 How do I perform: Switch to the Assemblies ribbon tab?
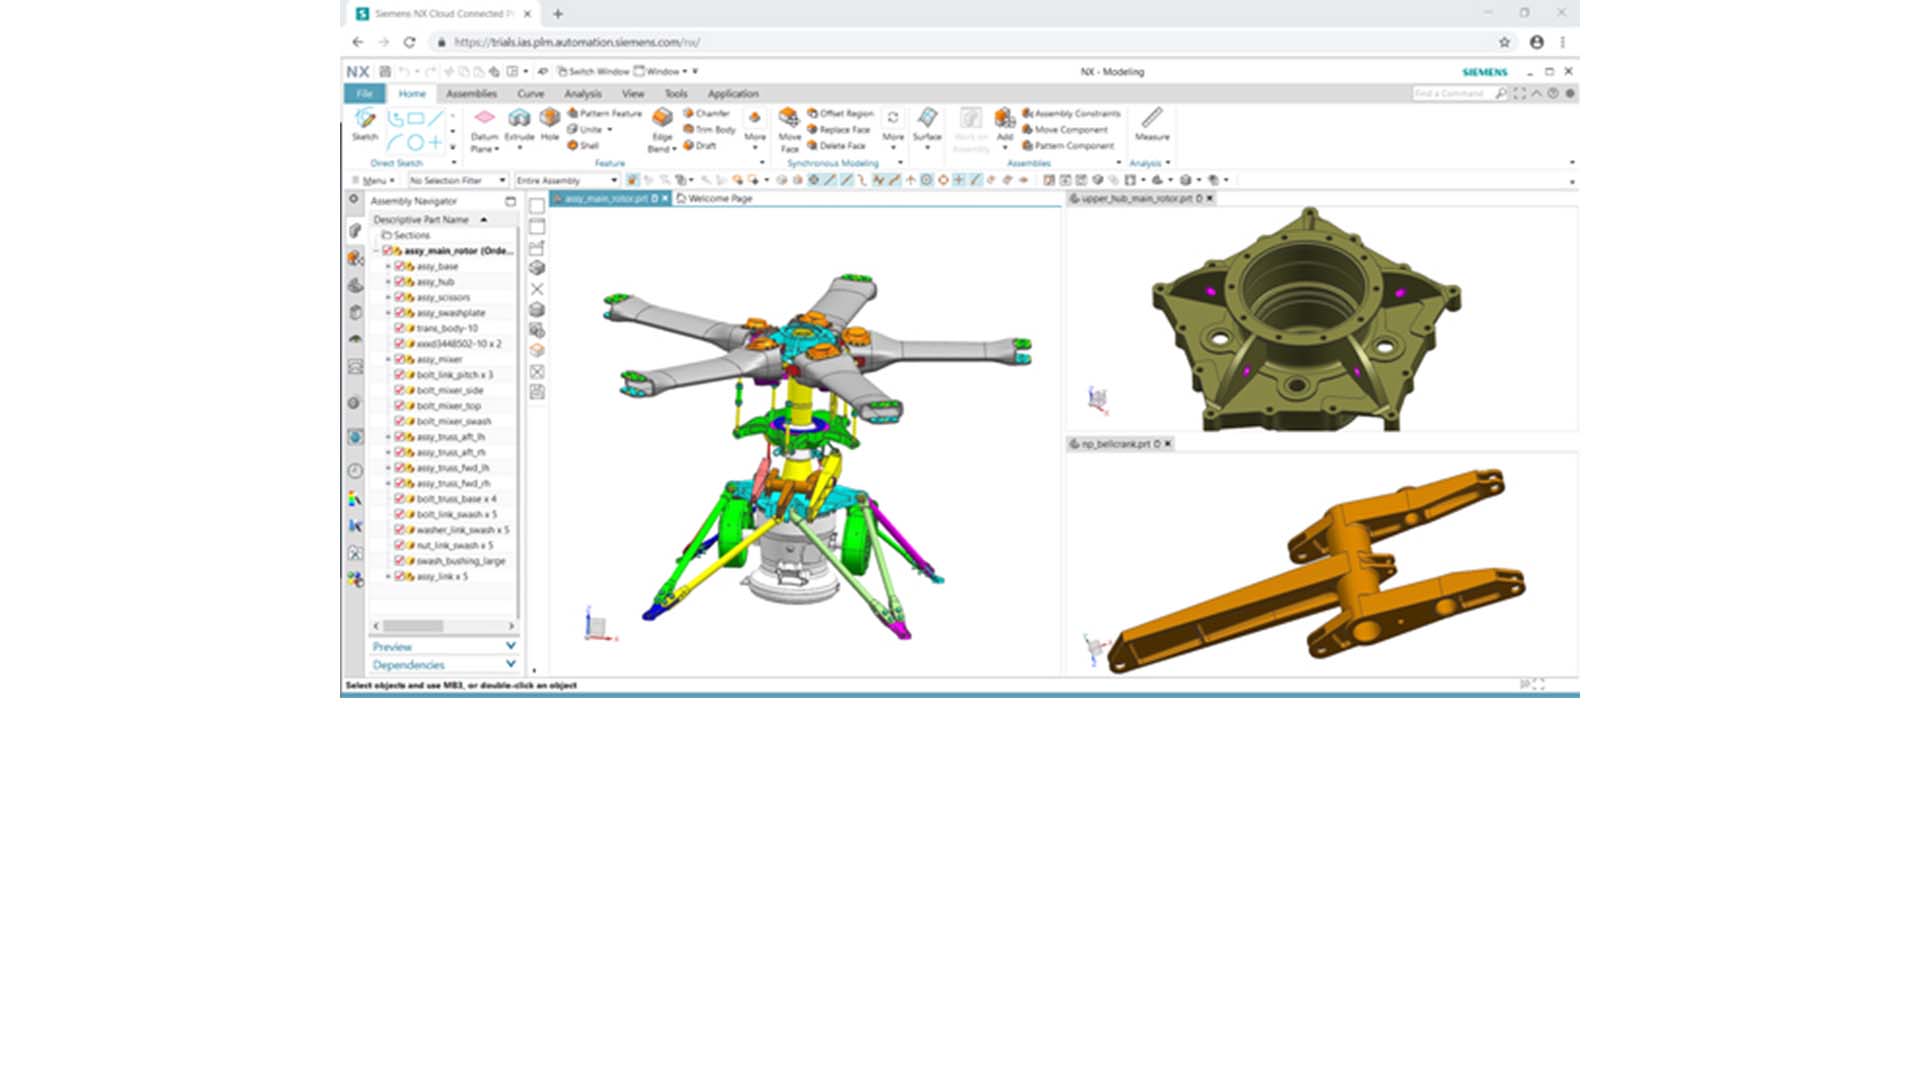click(x=470, y=93)
